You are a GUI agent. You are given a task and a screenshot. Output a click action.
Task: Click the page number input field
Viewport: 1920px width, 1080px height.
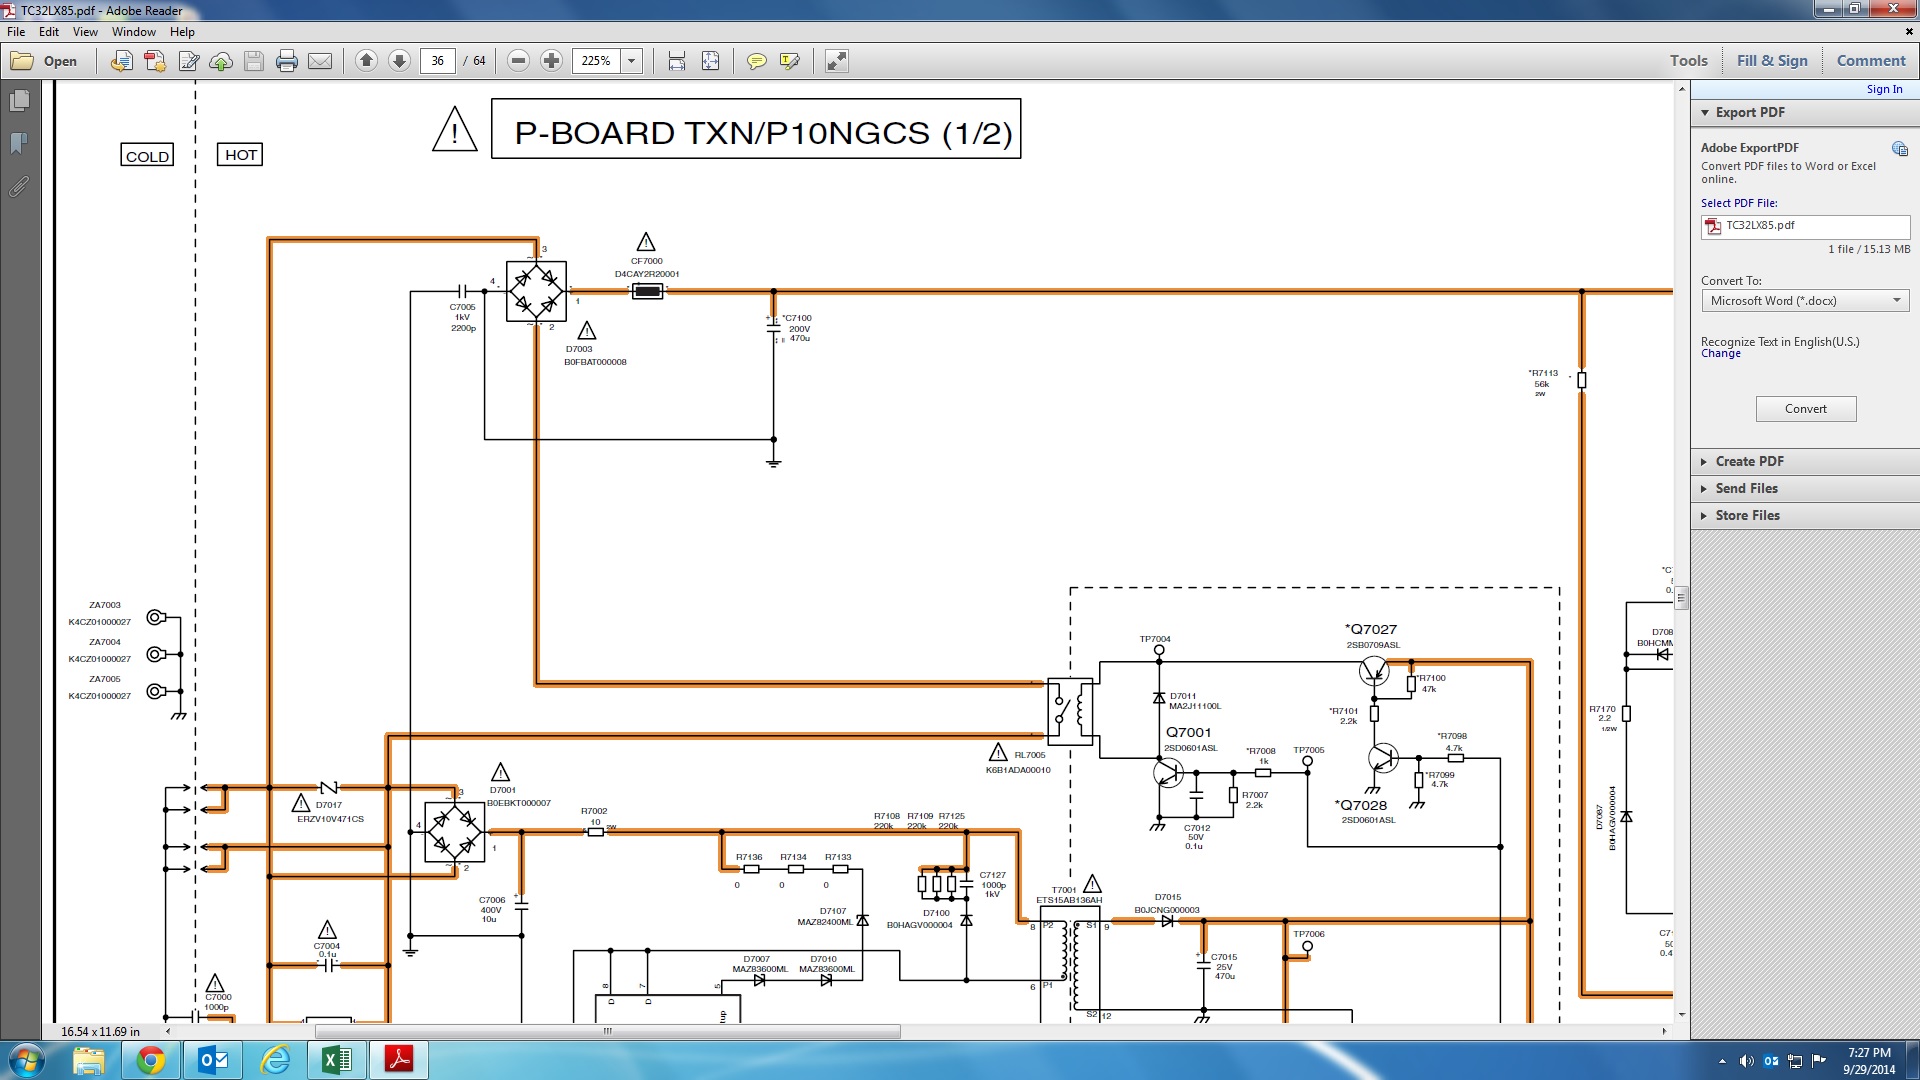click(438, 61)
